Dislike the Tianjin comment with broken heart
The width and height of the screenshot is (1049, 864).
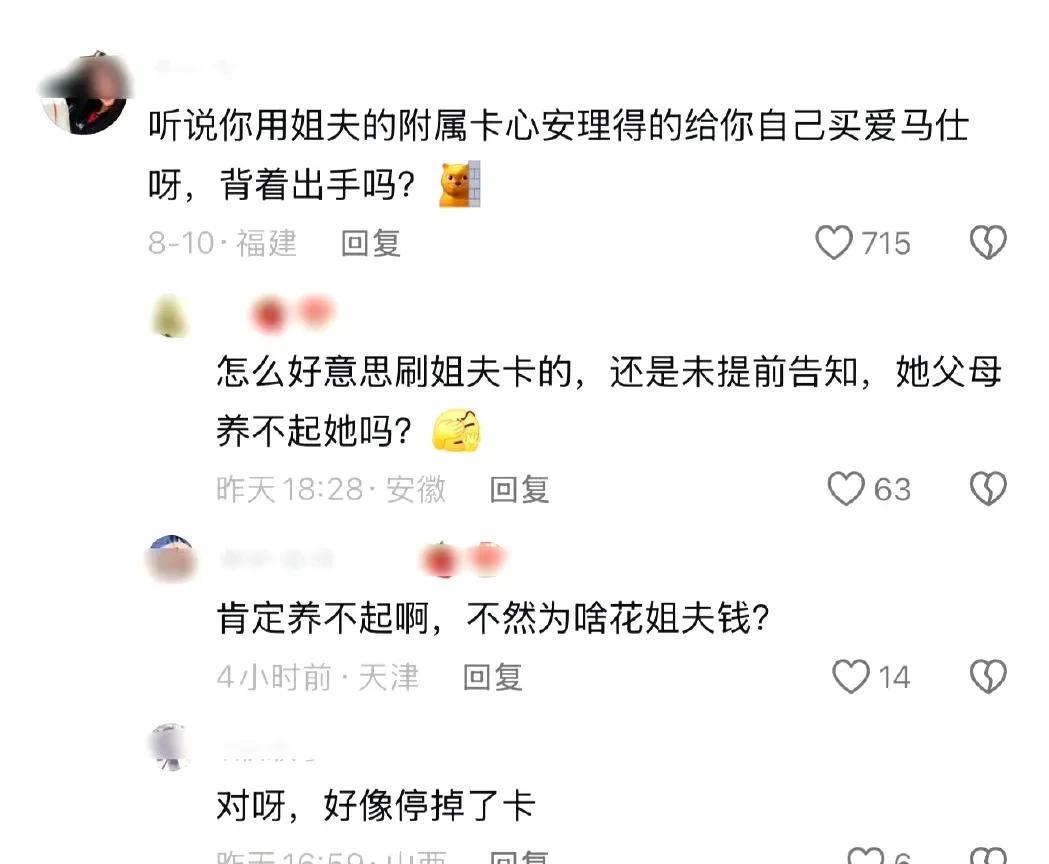coord(988,677)
